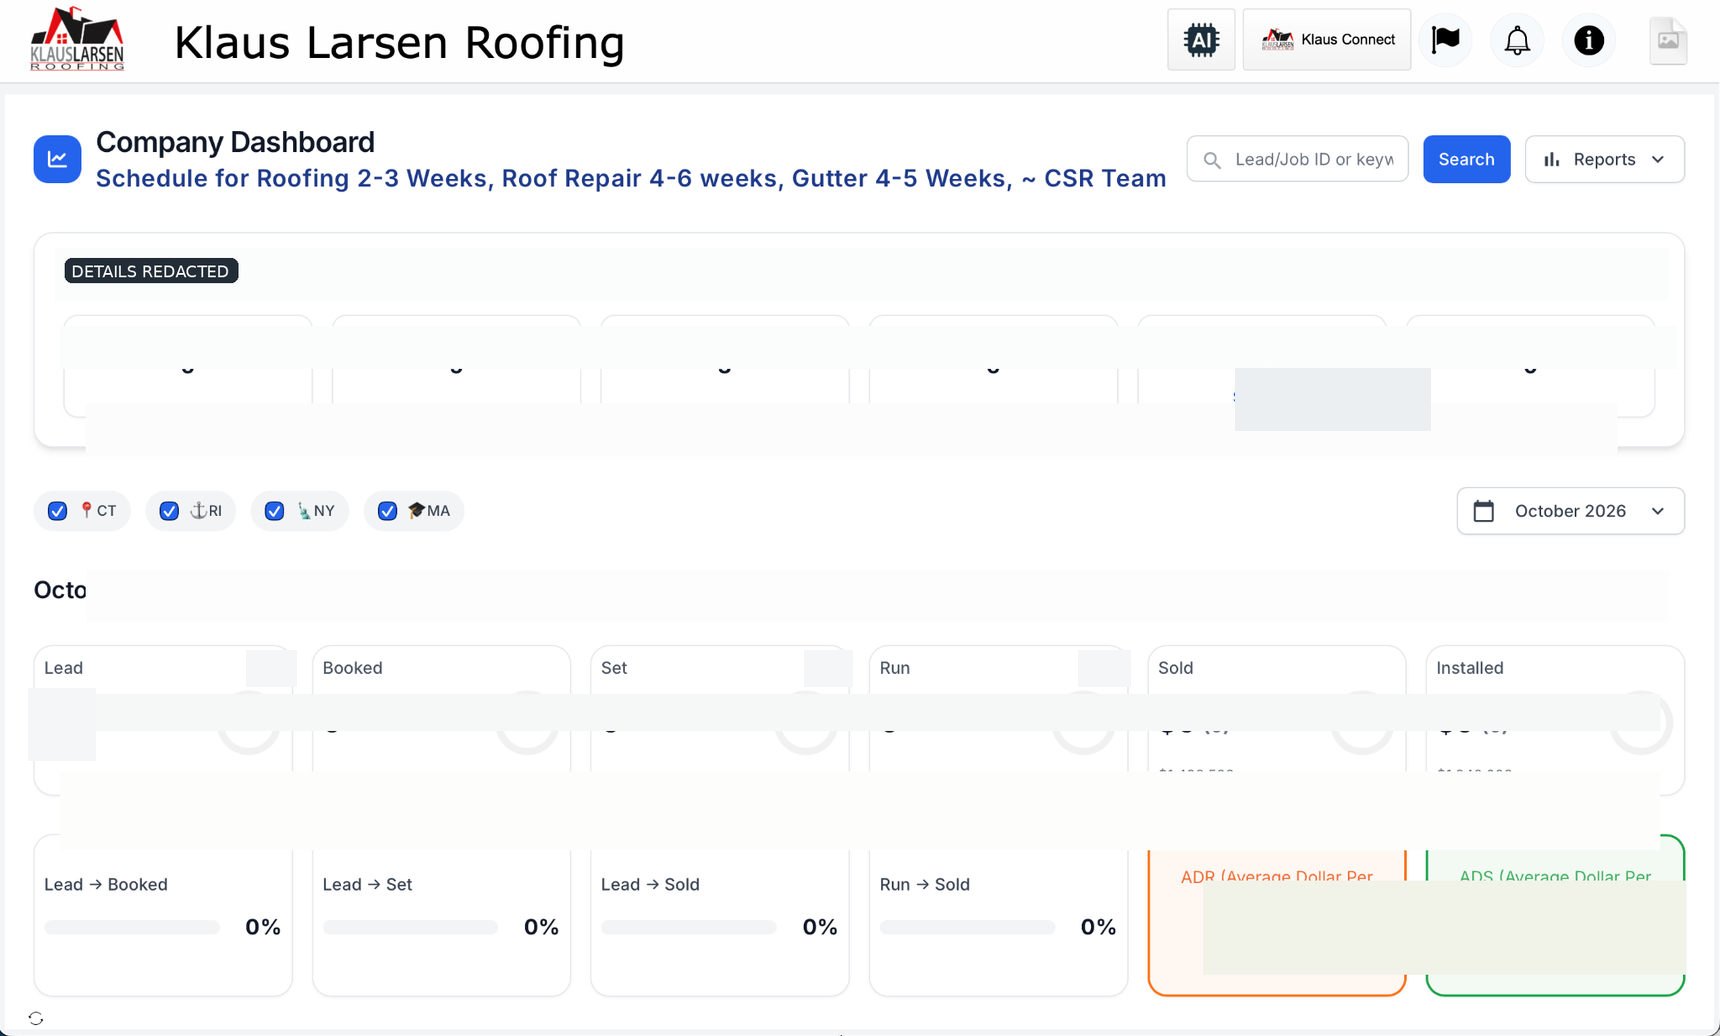Click the calendar icon beside October 2026
The image size is (1720, 1036).
1484,511
